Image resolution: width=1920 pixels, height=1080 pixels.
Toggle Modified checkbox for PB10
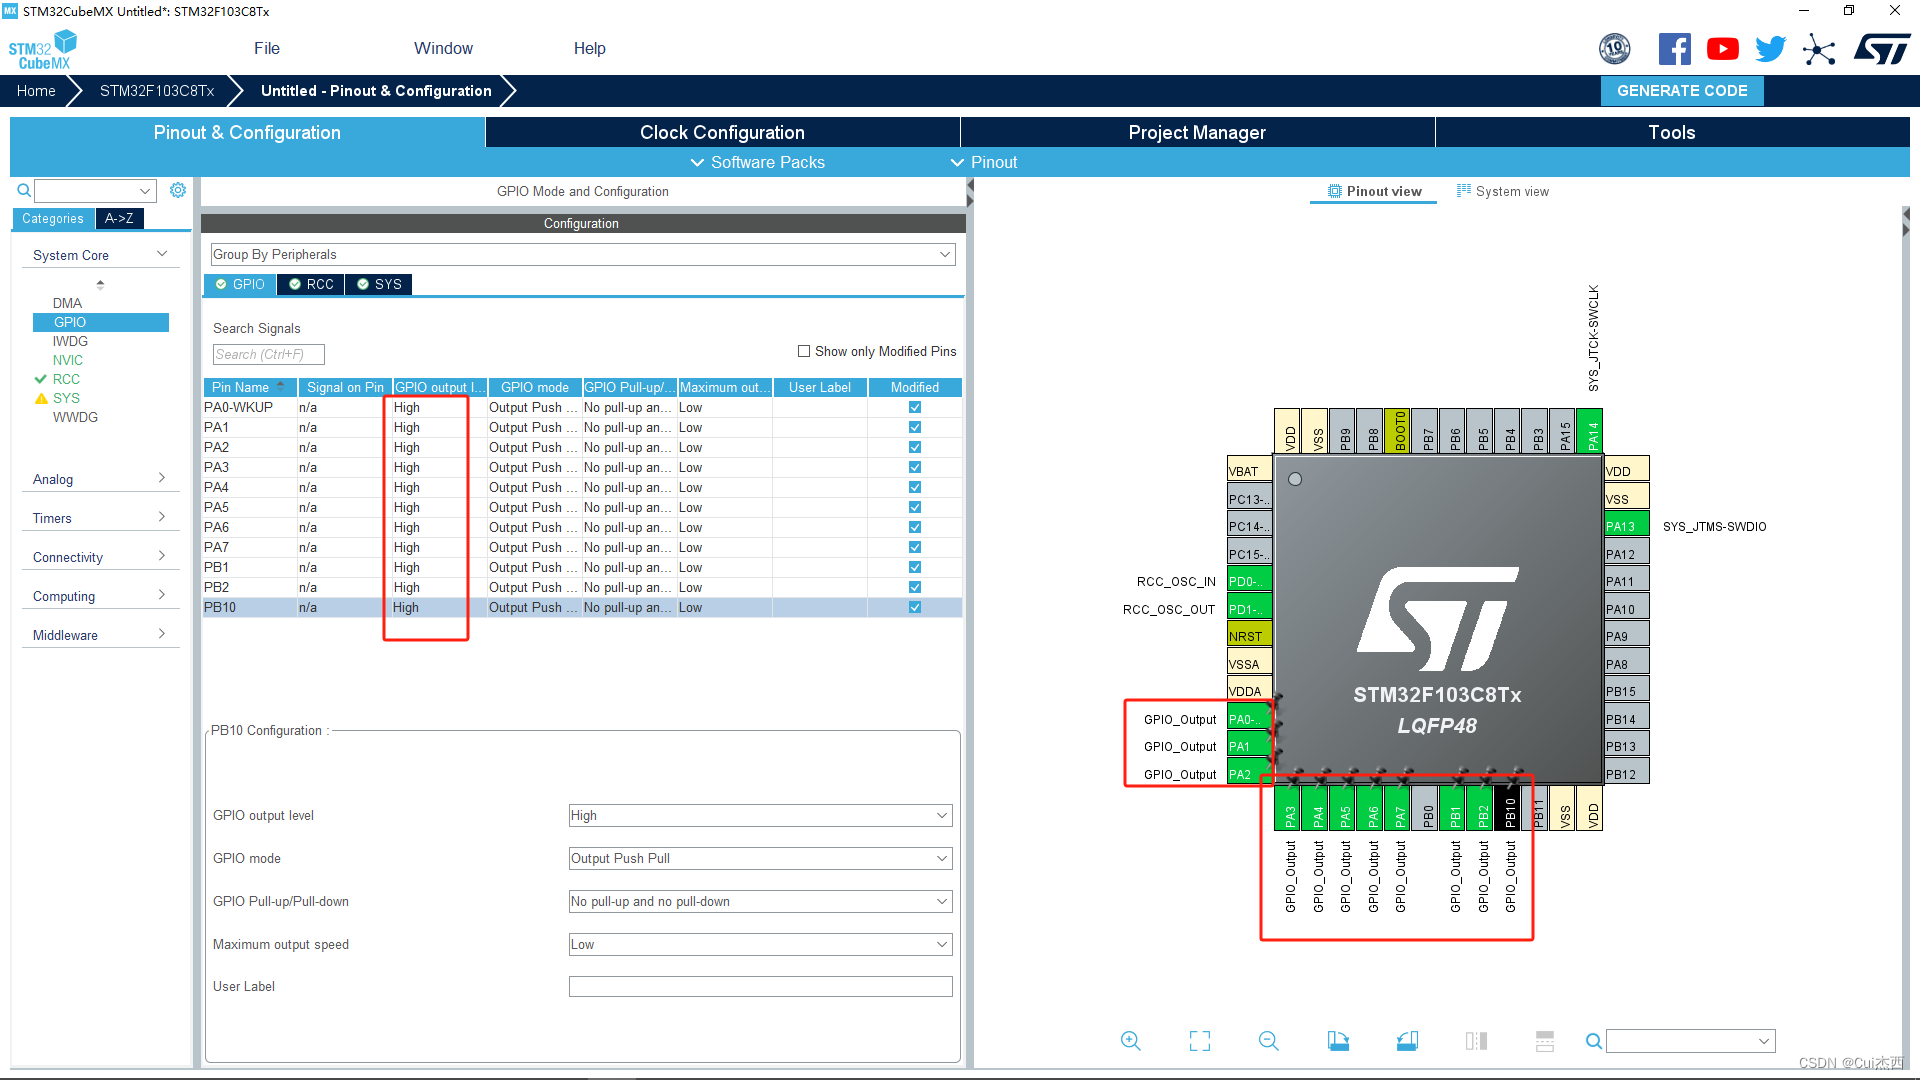coord(915,607)
